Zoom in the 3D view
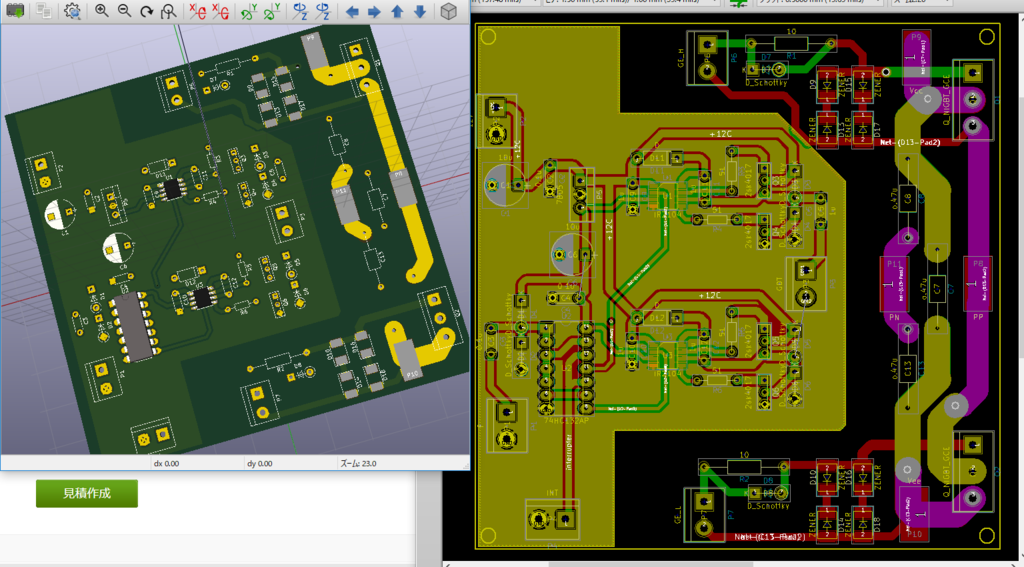This screenshot has height=567, width=1024. coord(101,10)
